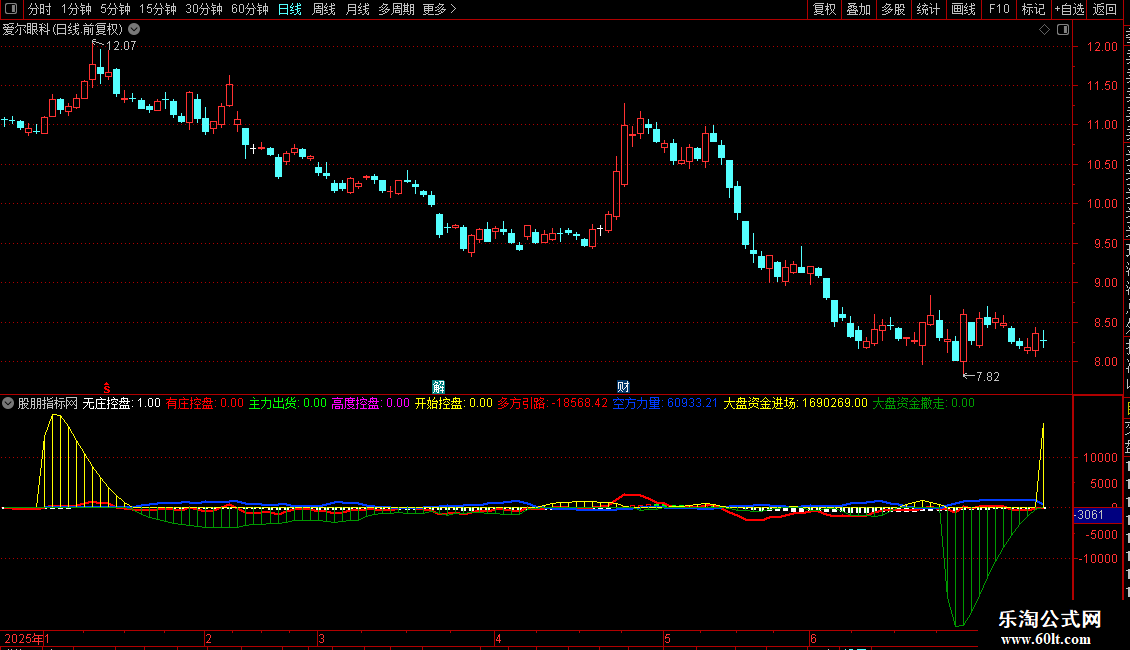
Task: Switch to the 周线 weekly chart
Action: tap(324, 9)
